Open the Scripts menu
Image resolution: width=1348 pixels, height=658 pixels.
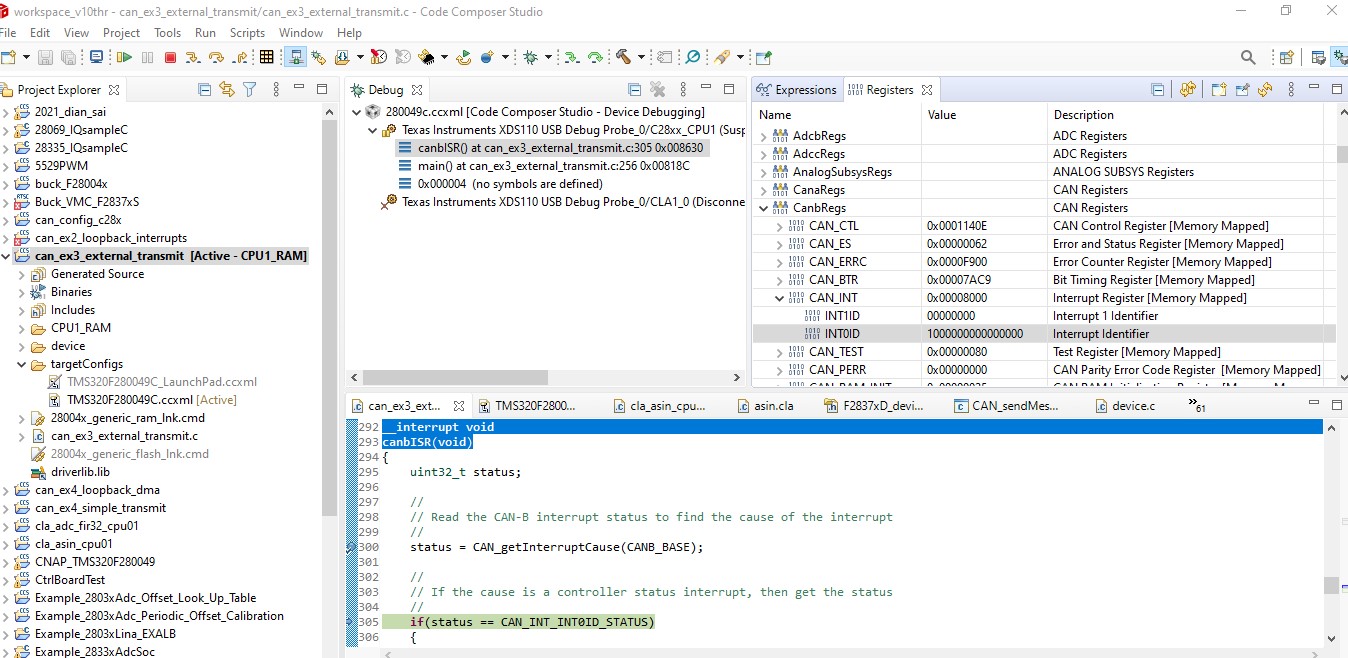click(x=247, y=33)
